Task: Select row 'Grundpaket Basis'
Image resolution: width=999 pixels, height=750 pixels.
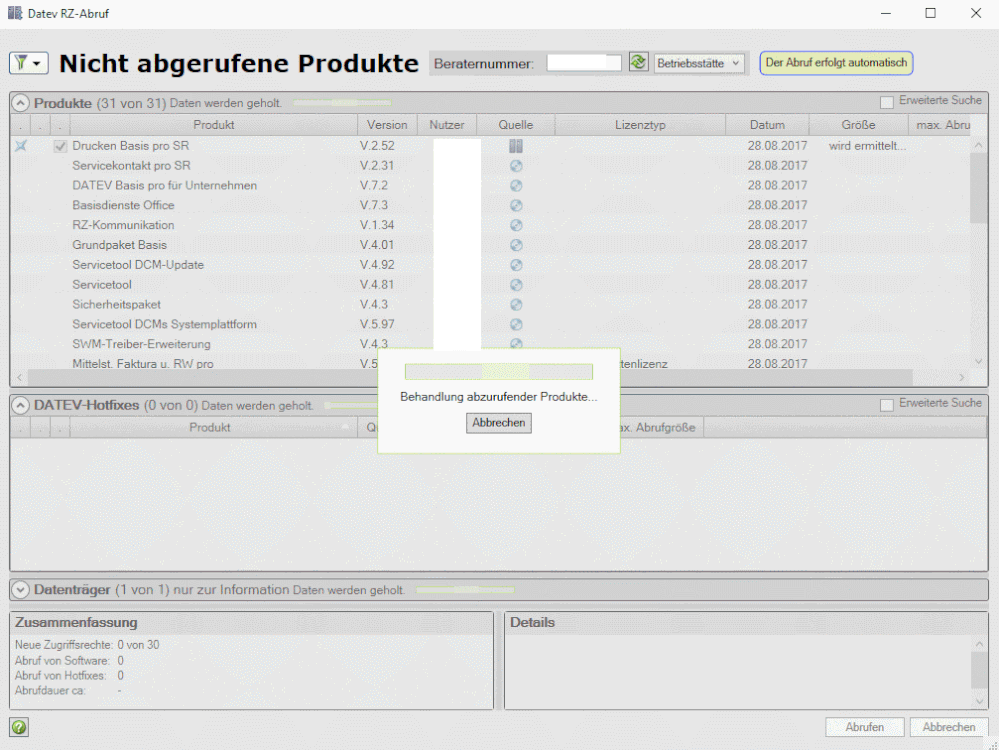Action: click(491, 245)
